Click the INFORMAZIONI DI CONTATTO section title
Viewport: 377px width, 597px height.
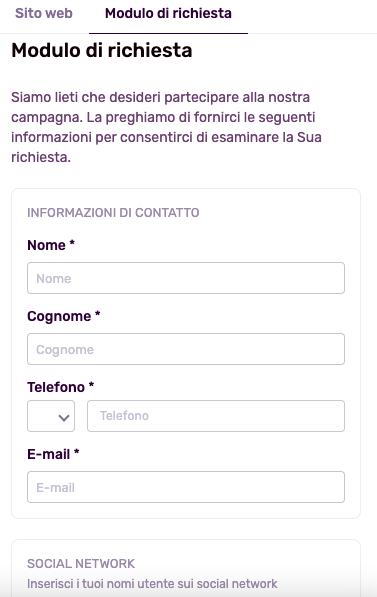(x=113, y=212)
